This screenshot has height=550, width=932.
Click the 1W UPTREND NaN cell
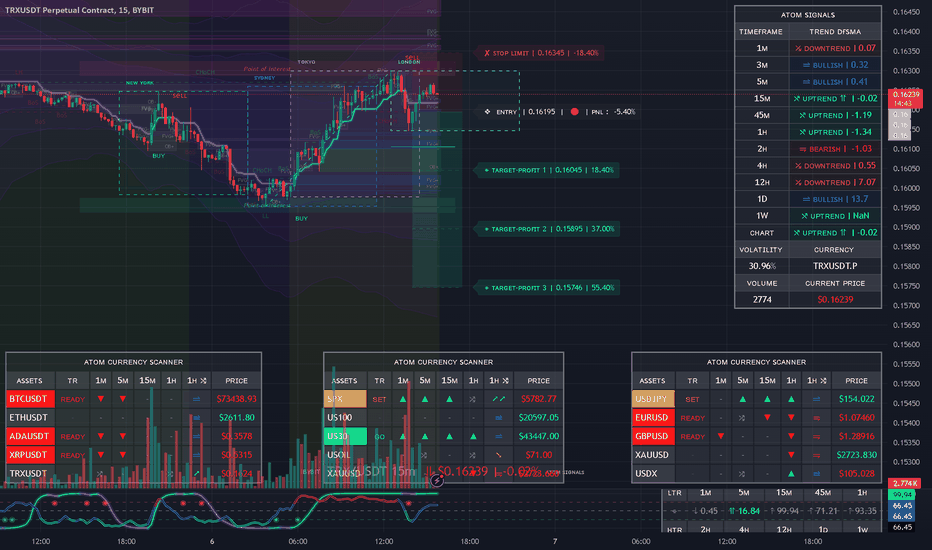[835, 216]
